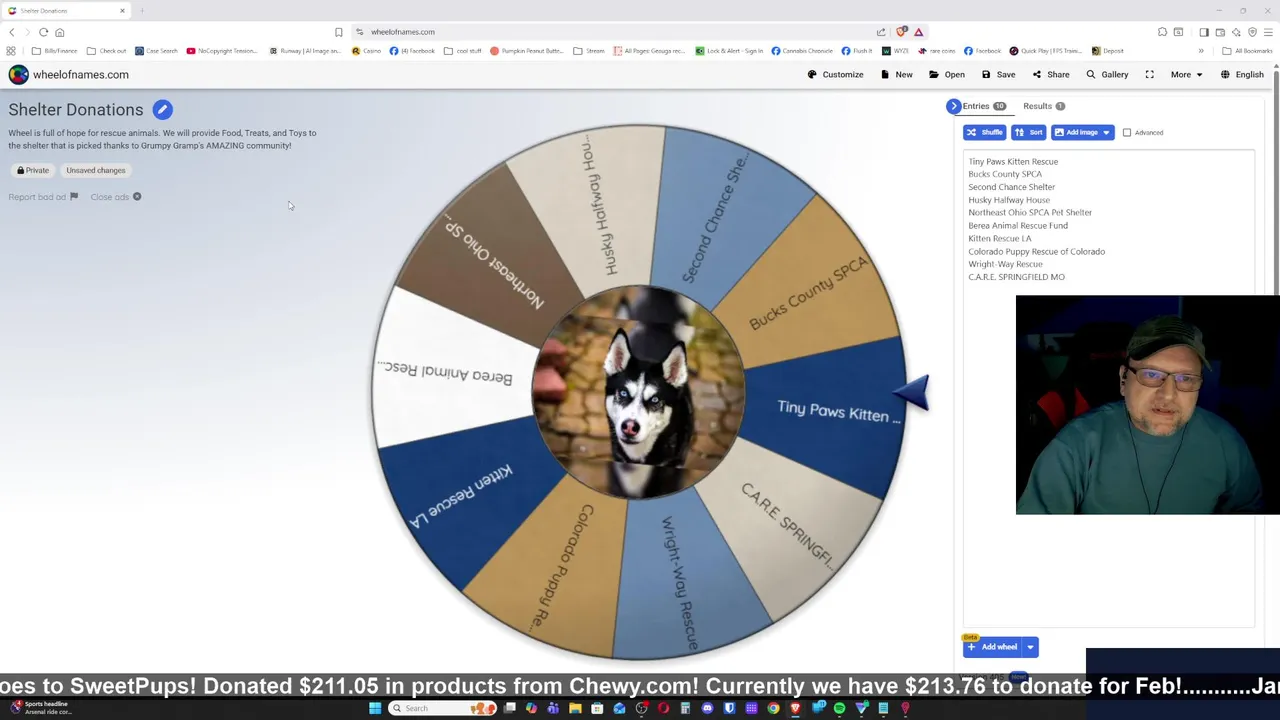Open Spotify from the taskbar

839,708
